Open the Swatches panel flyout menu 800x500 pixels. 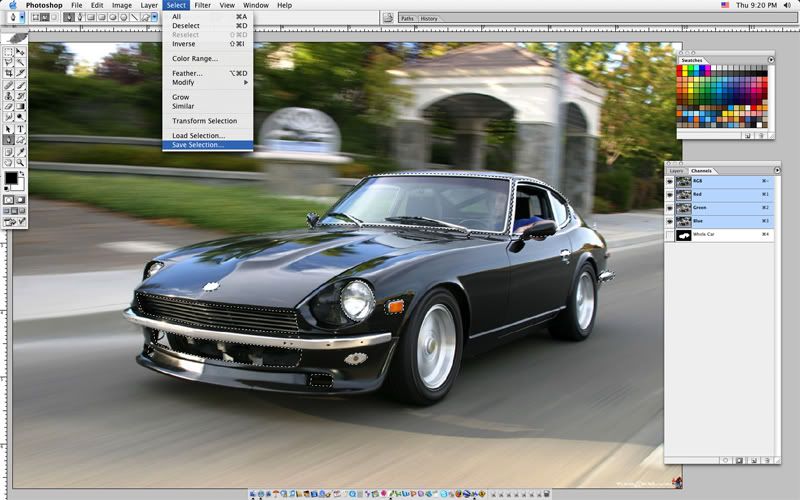pyautogui.click(x=771, y=59)
